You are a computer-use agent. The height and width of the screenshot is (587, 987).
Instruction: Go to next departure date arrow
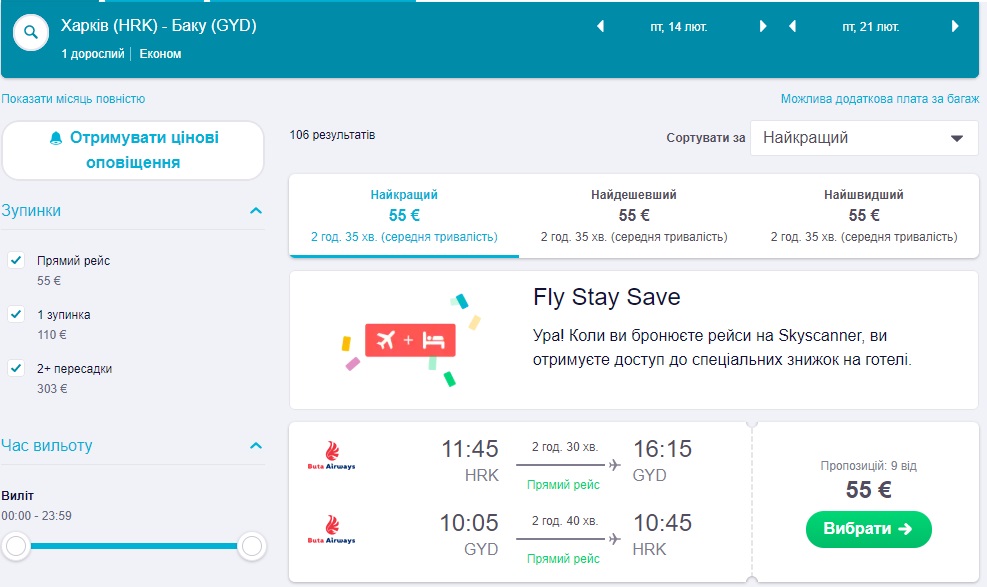763,27
